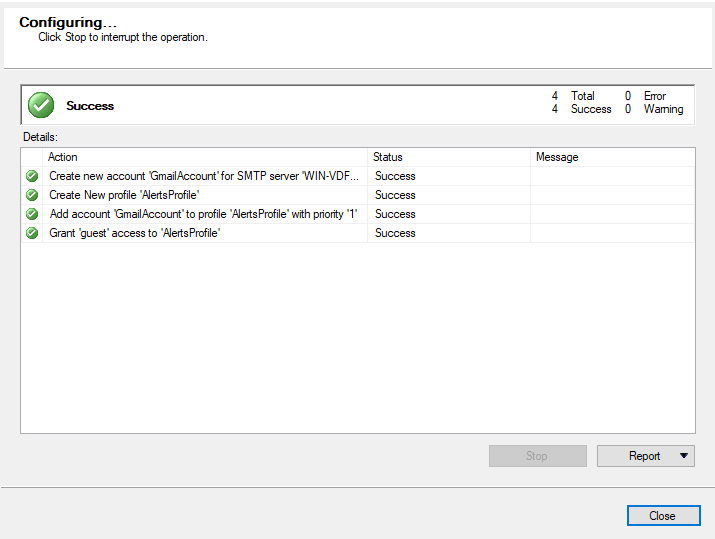The width and height of the screenshot is (715, 539).
Task: Click the Error count in summary
Action: 628,96
